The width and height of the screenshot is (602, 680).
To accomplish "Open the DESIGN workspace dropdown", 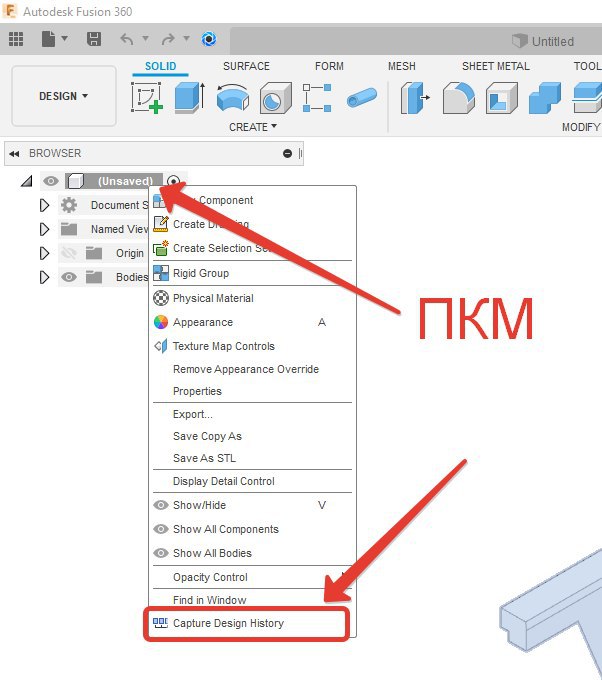I will 64,96.
